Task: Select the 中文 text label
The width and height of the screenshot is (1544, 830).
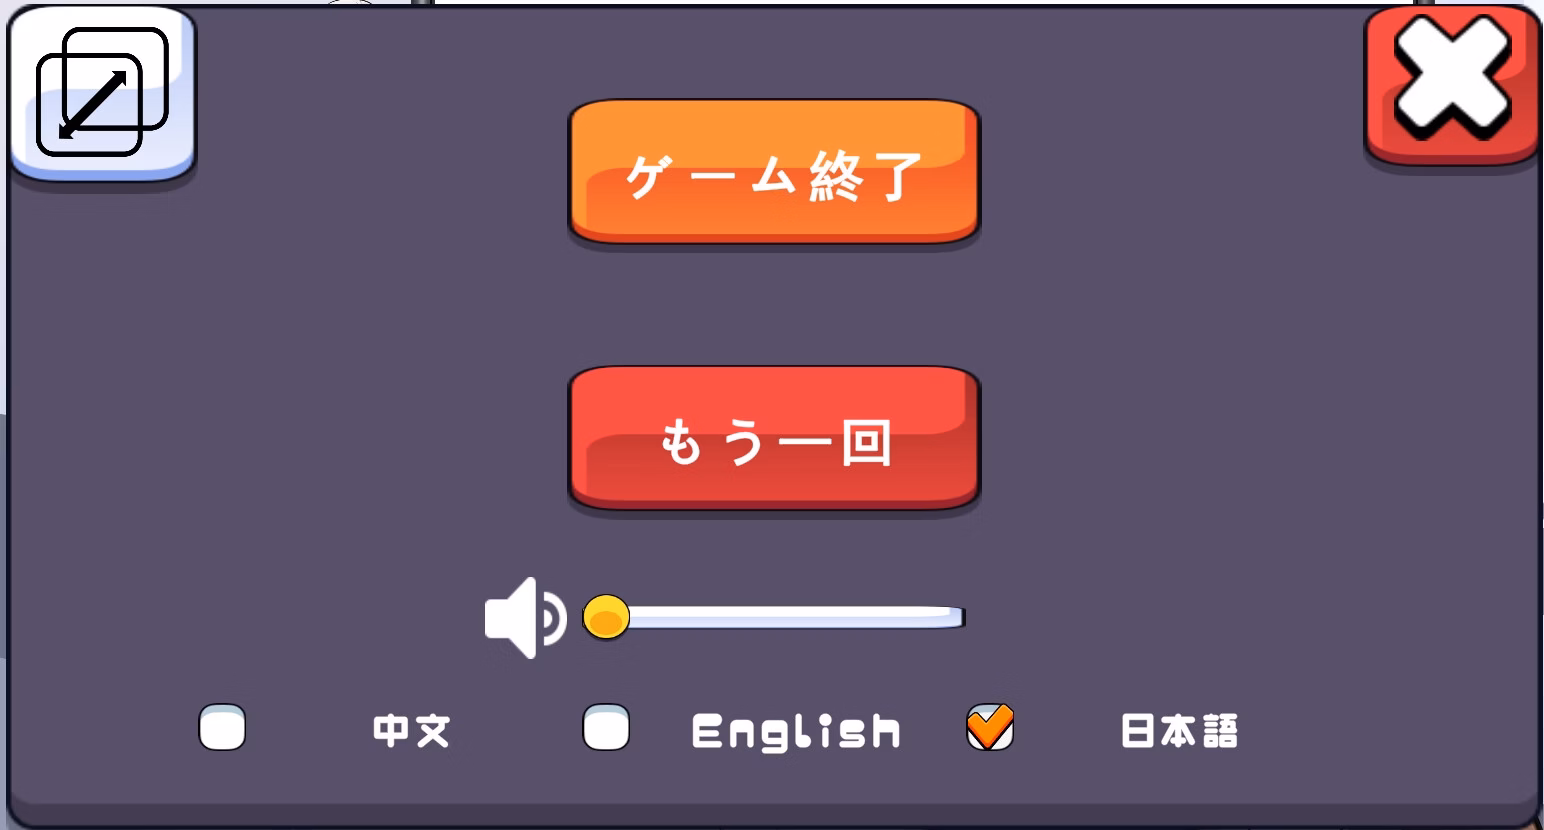Action: (x=411, y=730)
